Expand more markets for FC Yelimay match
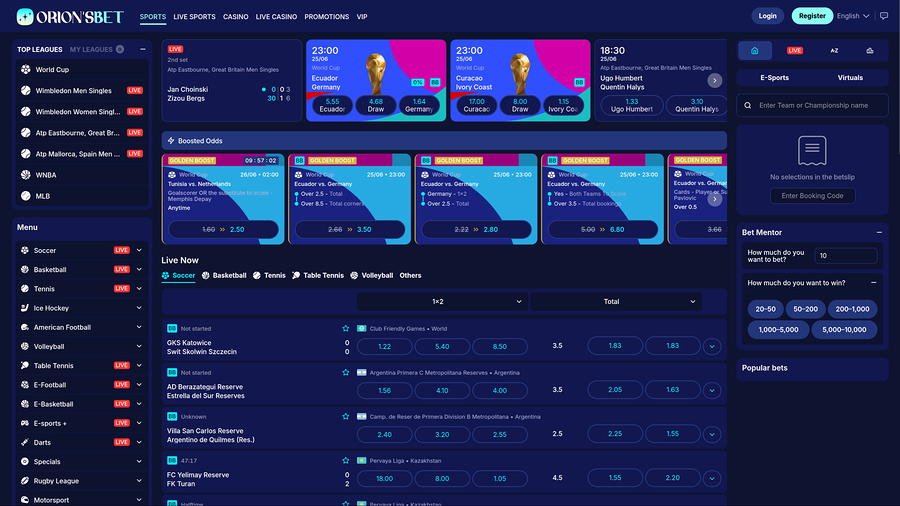Image resolution: width=900 pixels, height=506 pixels. [712, 478]
